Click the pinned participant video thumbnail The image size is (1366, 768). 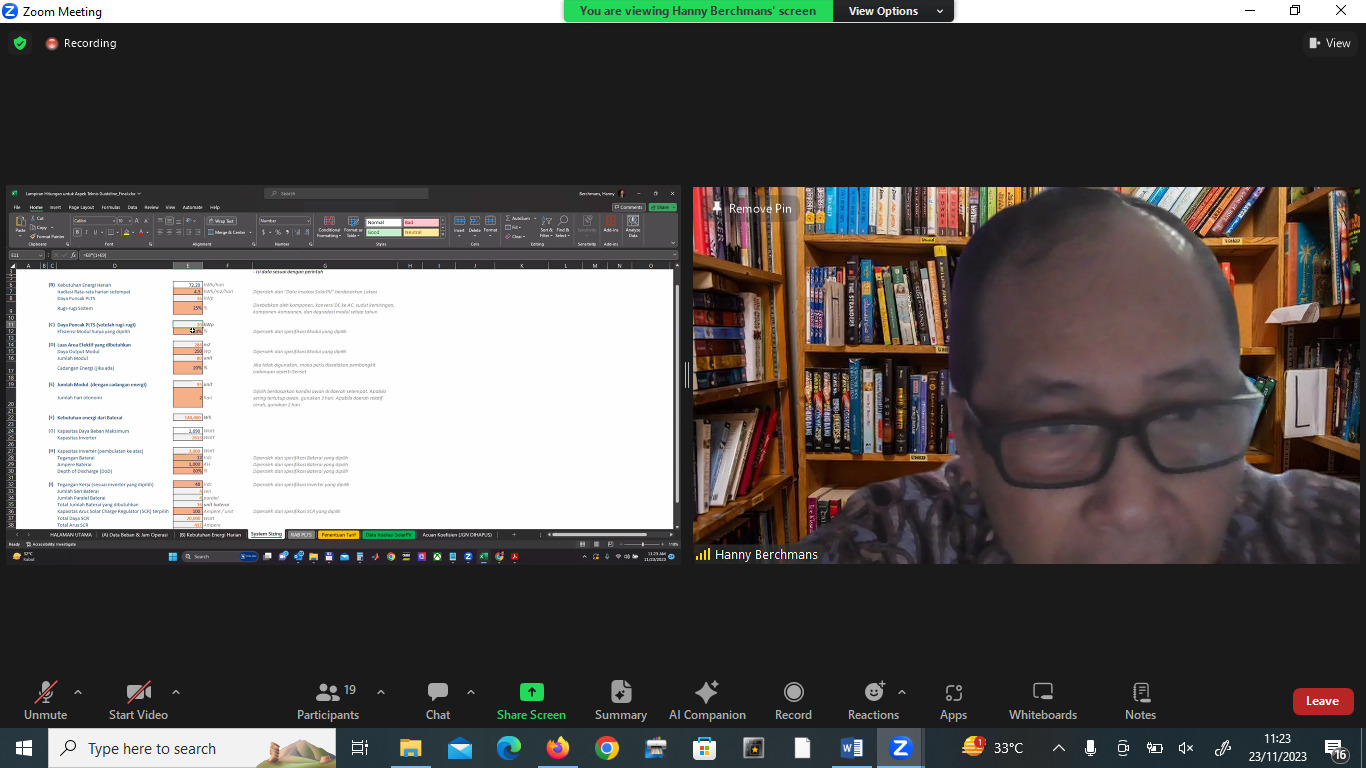(x=1026, y=375)
